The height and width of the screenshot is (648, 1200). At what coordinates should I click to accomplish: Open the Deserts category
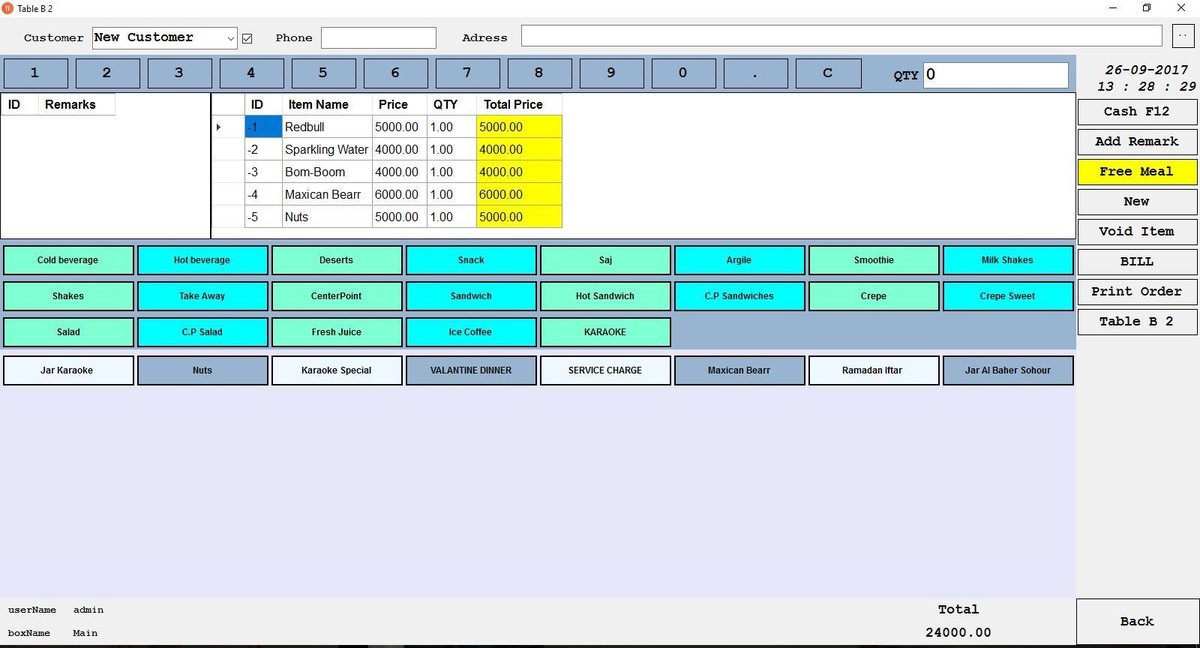(336, 260)
